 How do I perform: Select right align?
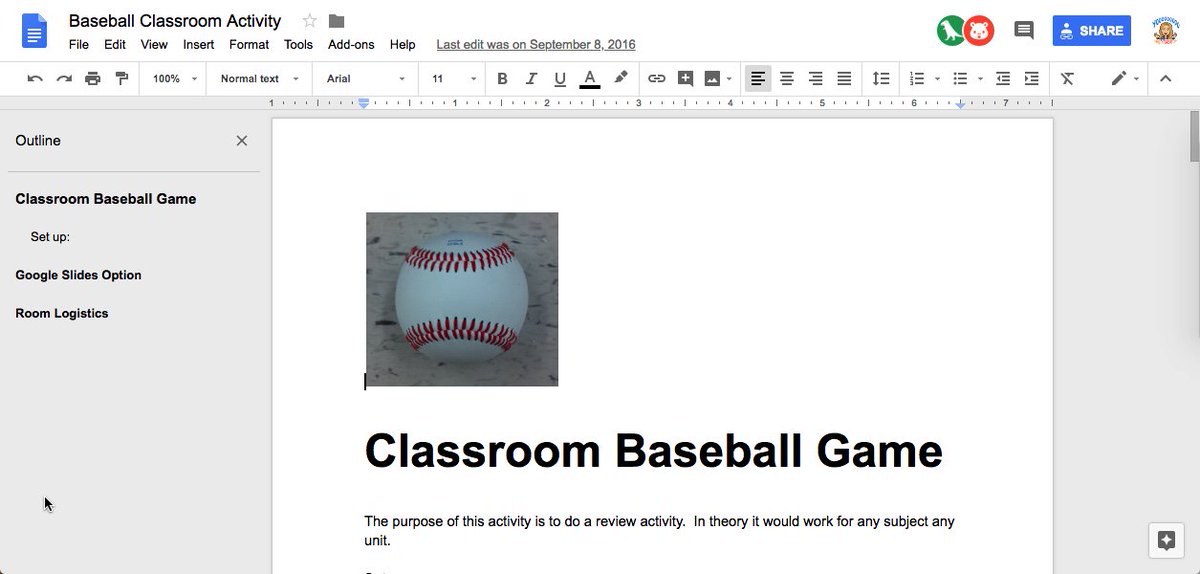coord(816,78)
